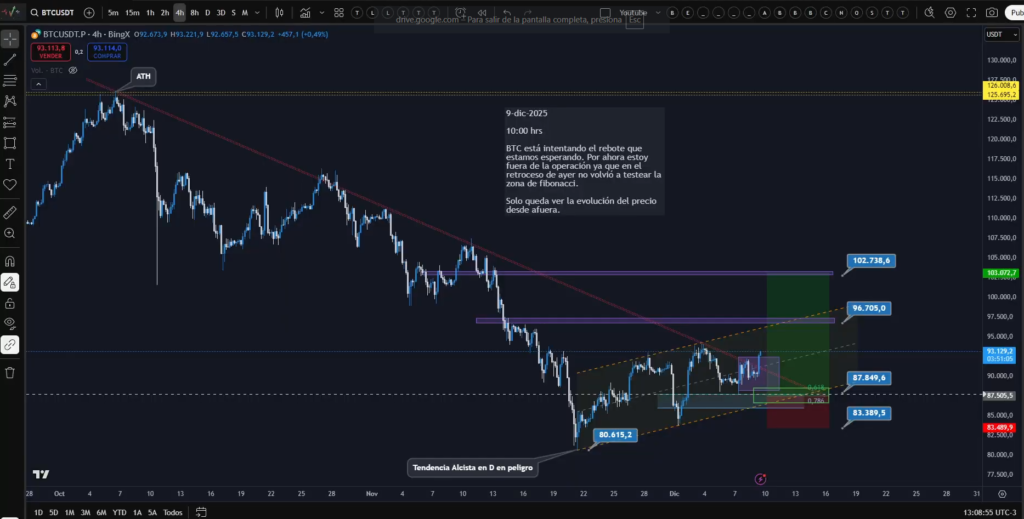
Task: Delete drawings with the trash icon
Action: (x=10, y=372)
